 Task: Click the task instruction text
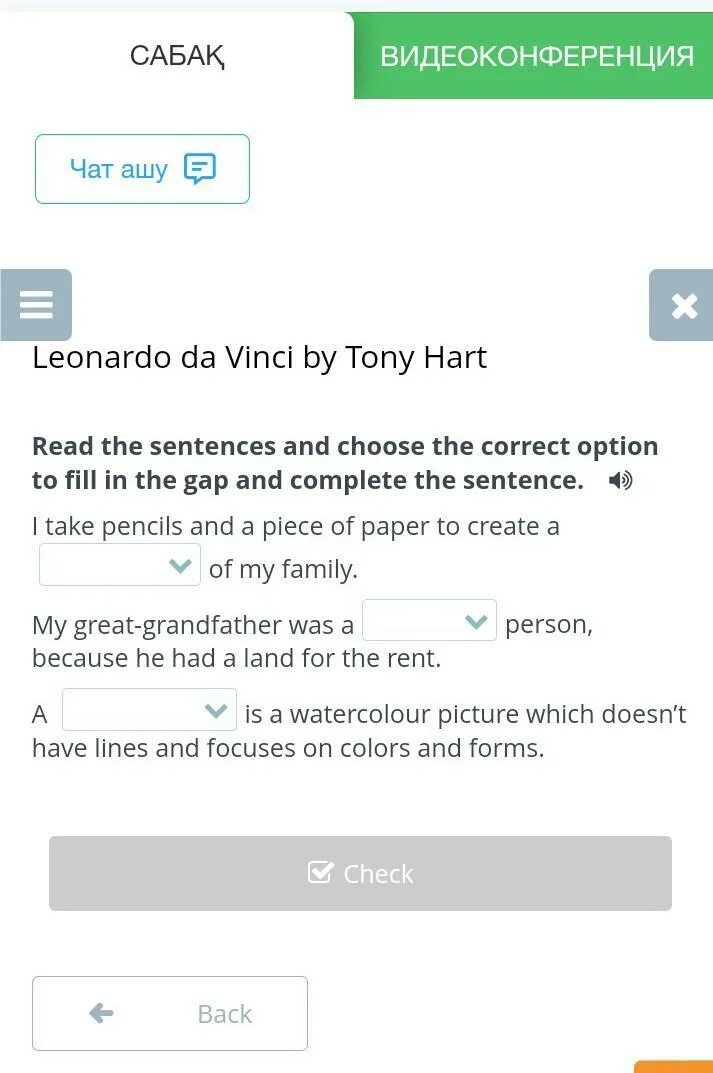[345, 463]
